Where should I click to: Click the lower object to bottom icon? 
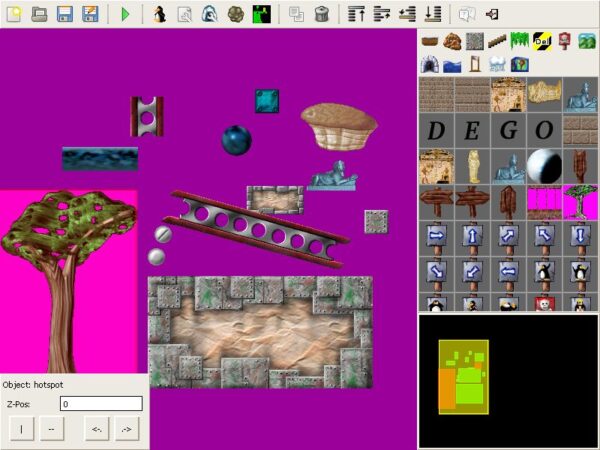click(x=433, y=14)
